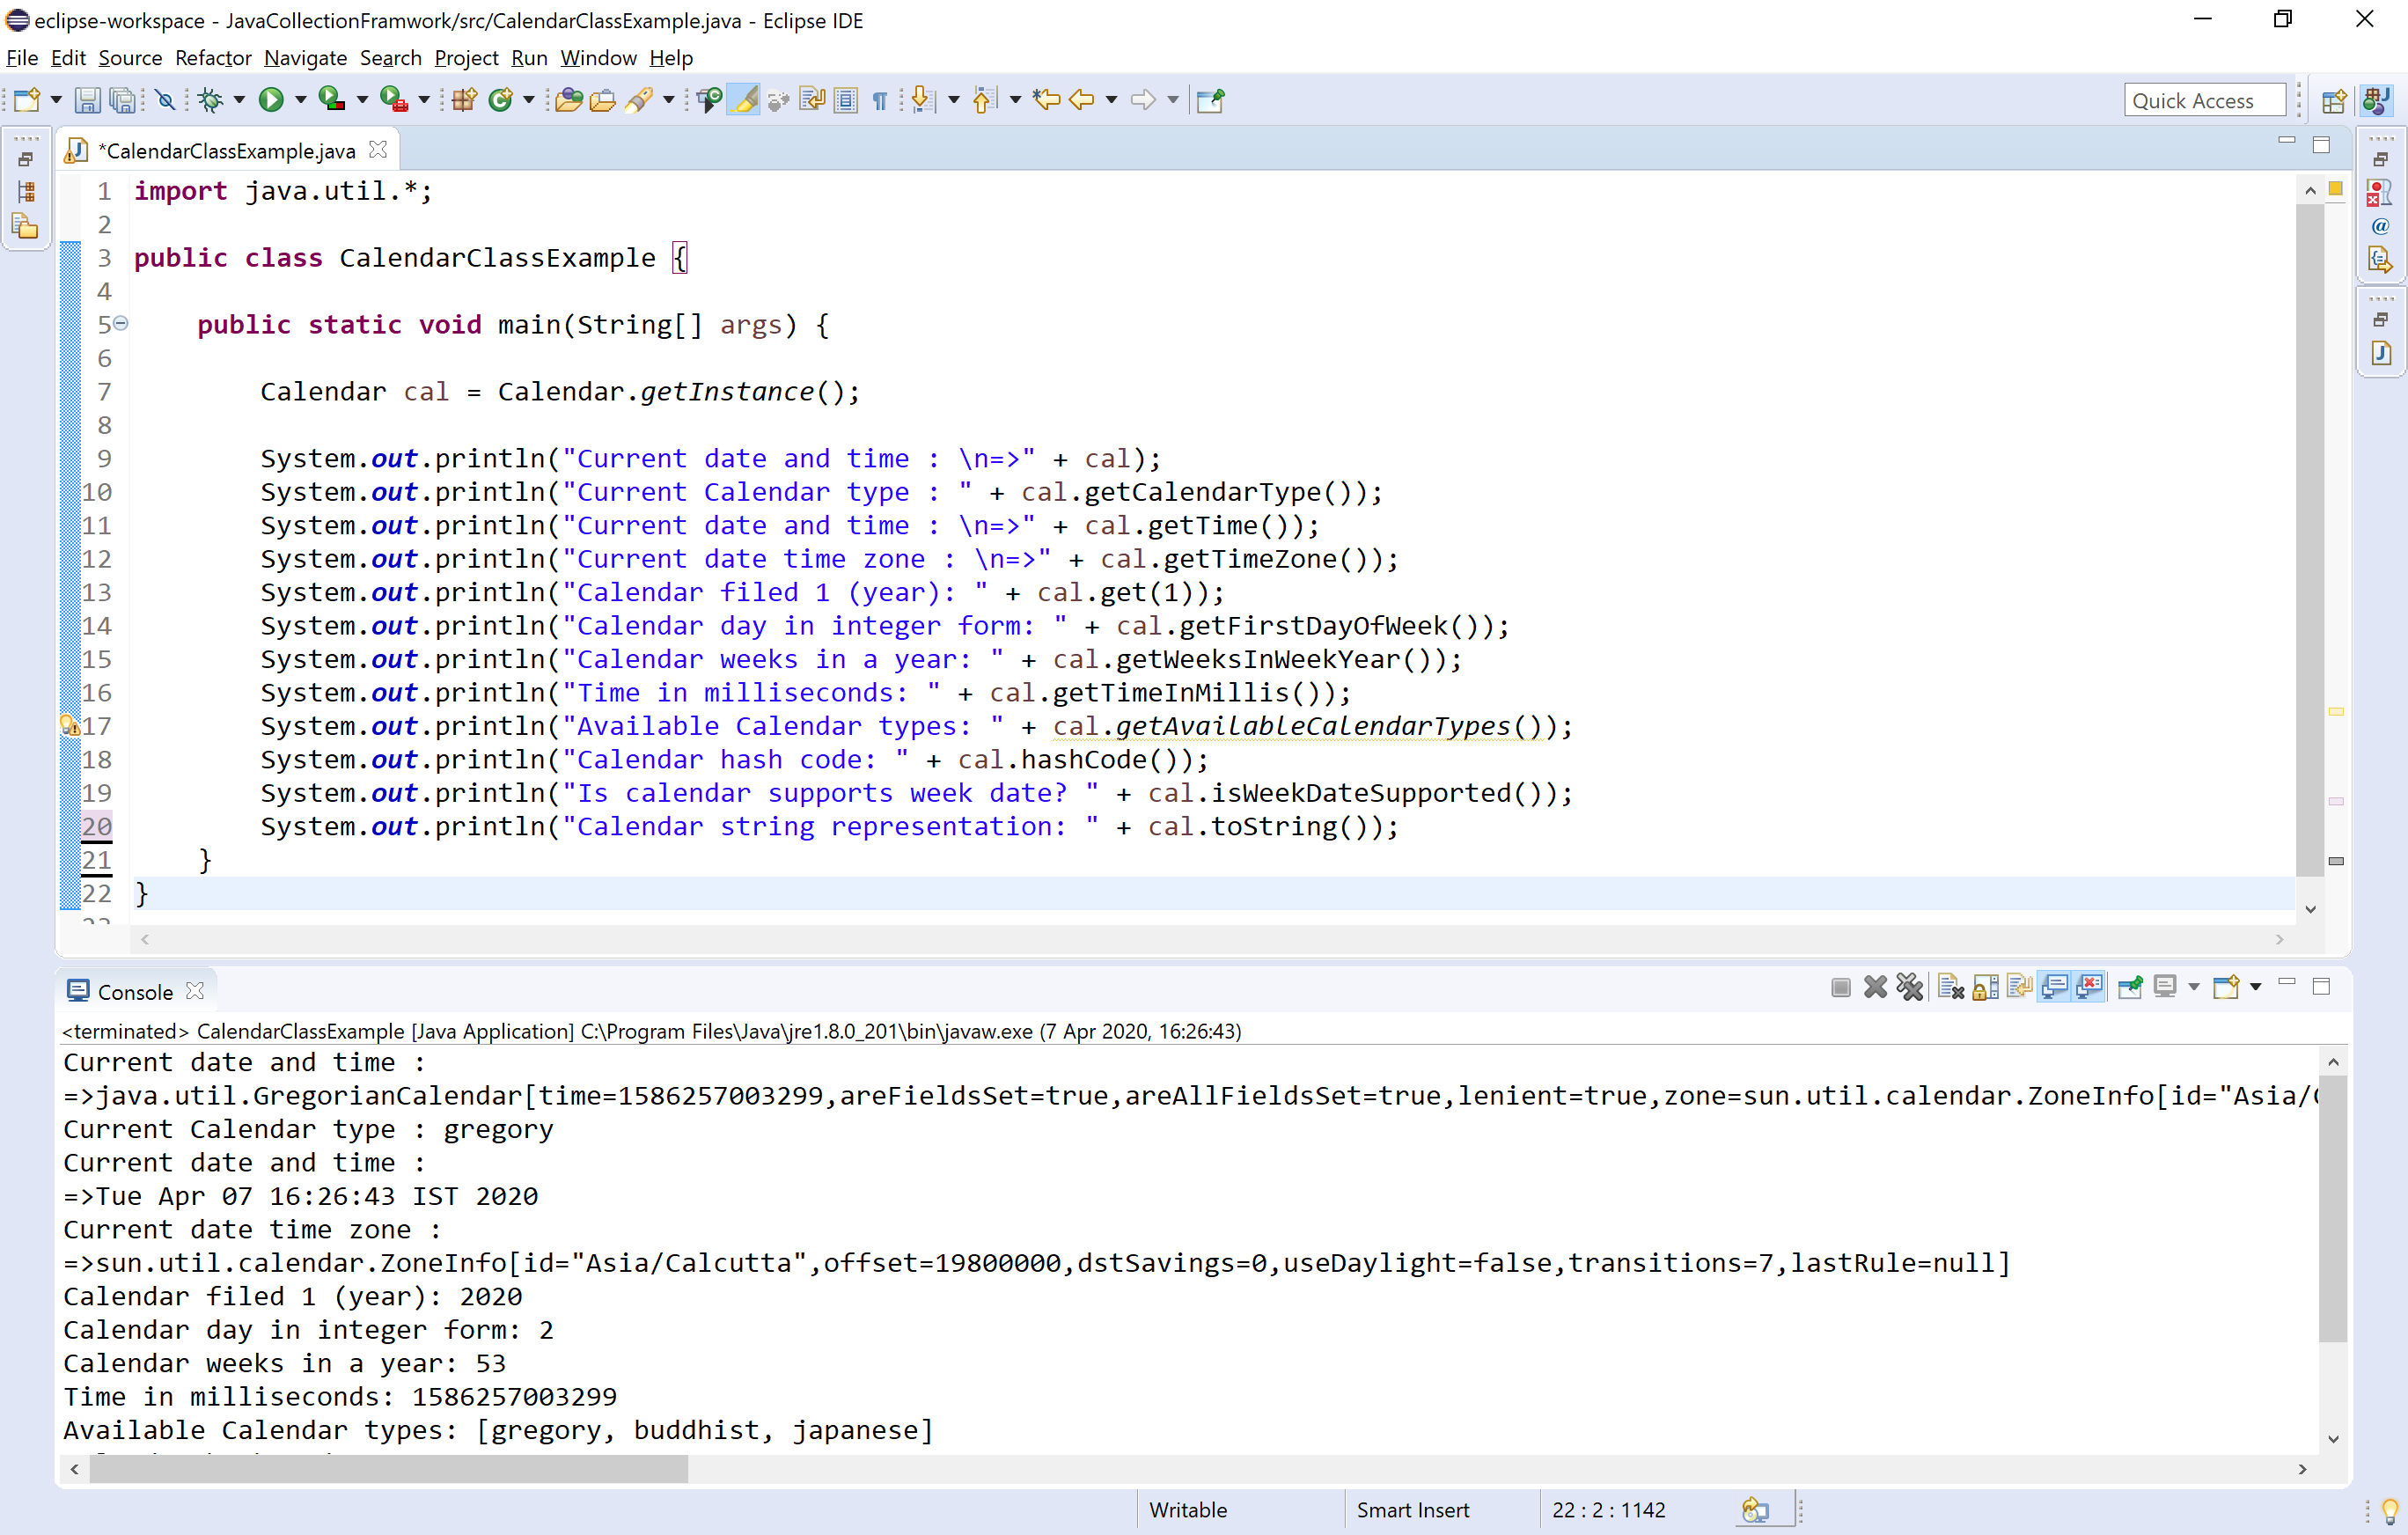Screen dimensions: 2408x1535
Task: Click the Back navigation yellow arrow
Action: pos(1082,100)
